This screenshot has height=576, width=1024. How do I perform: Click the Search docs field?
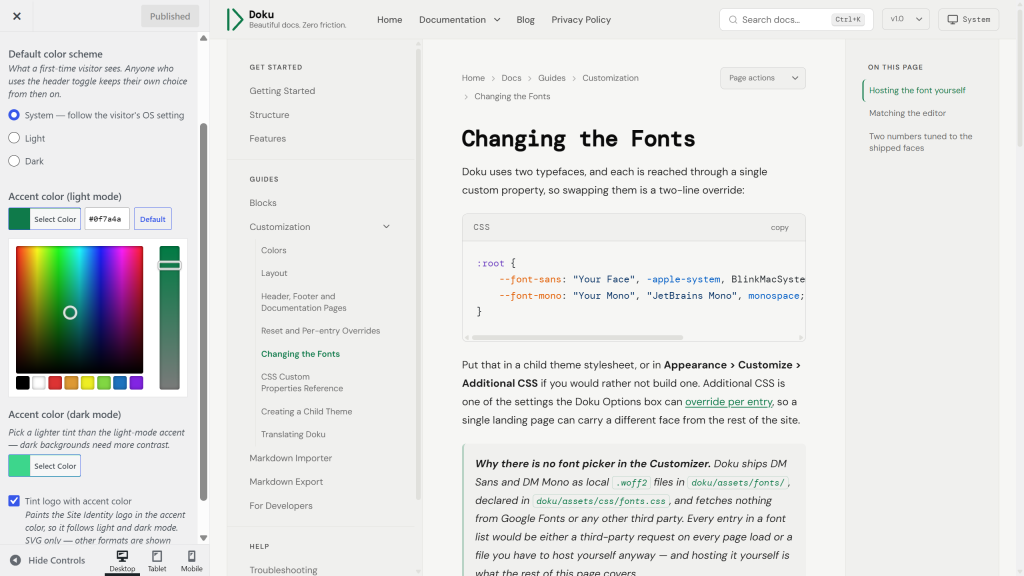796,20
